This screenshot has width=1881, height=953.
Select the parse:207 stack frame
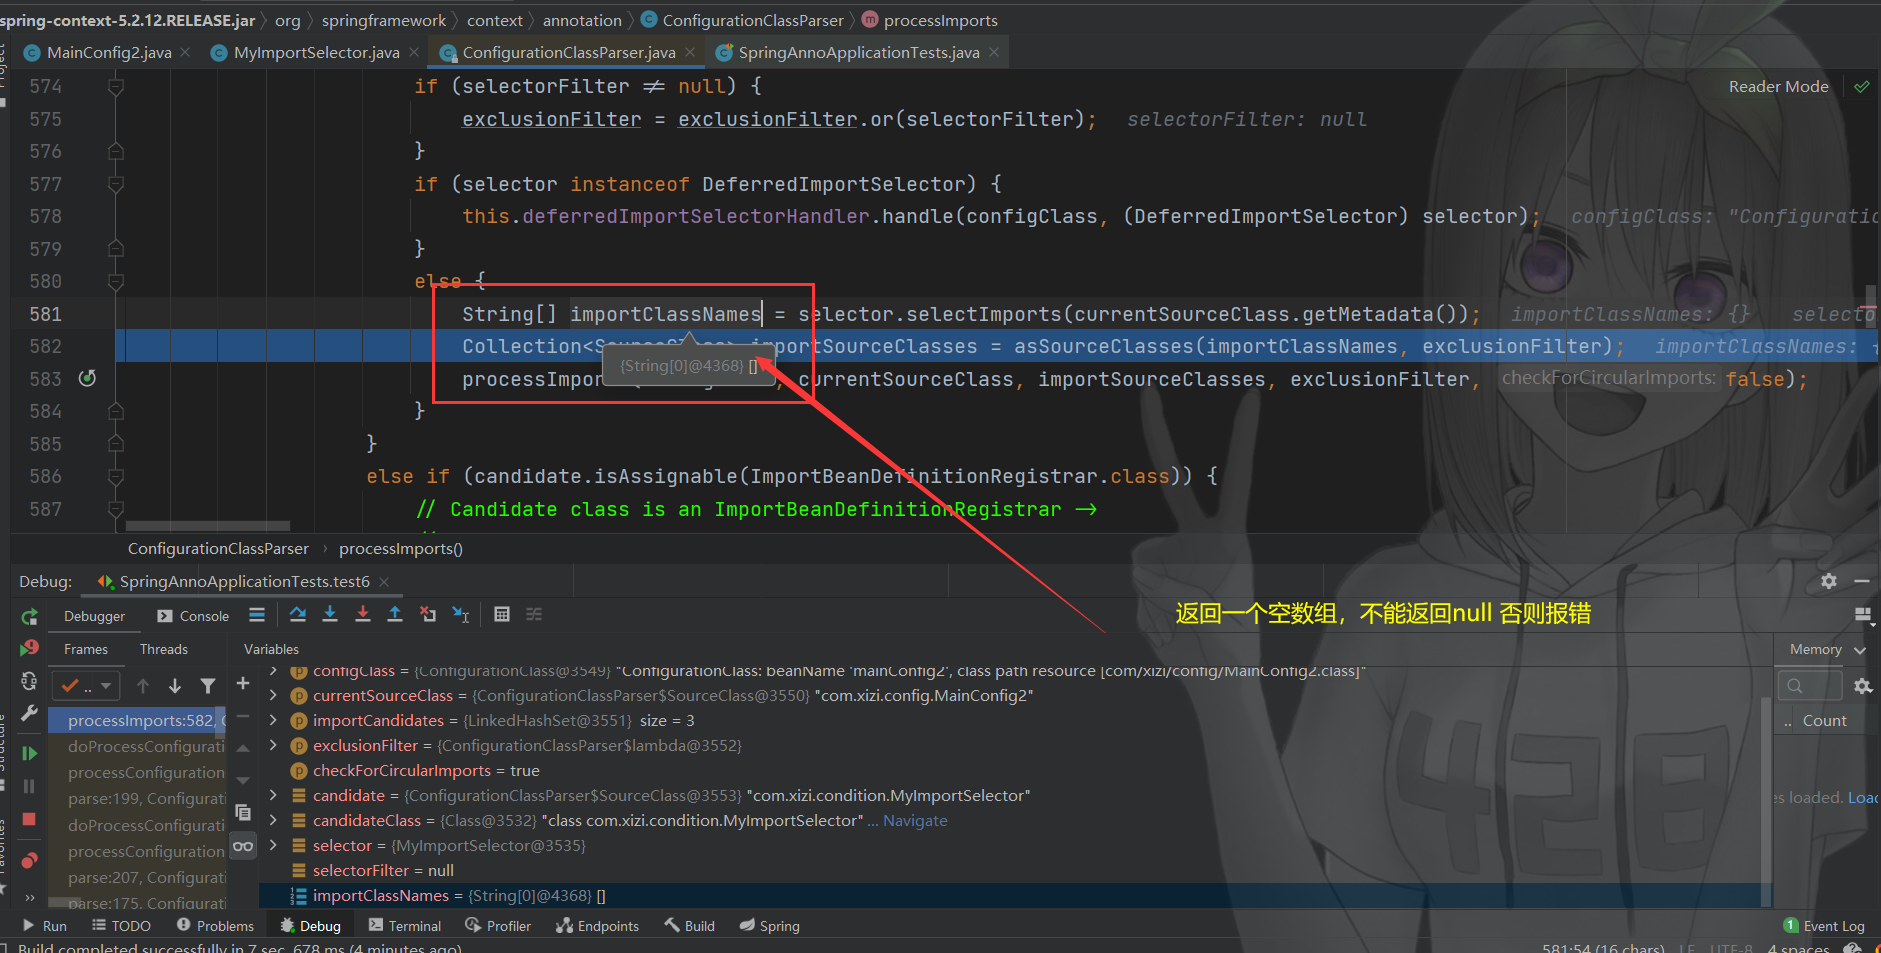point(146,877)
